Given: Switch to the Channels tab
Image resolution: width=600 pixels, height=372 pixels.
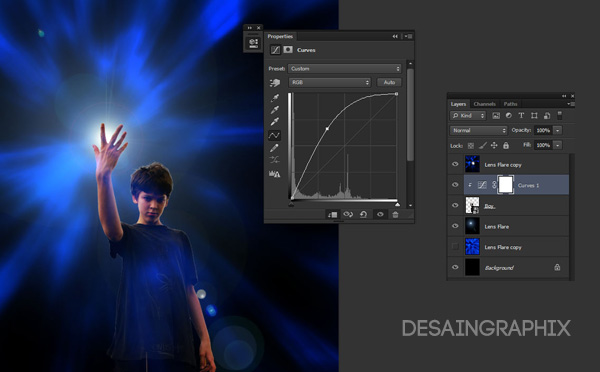Looking at the screenshot, I should pyautogui.click(x=484, y=104).
